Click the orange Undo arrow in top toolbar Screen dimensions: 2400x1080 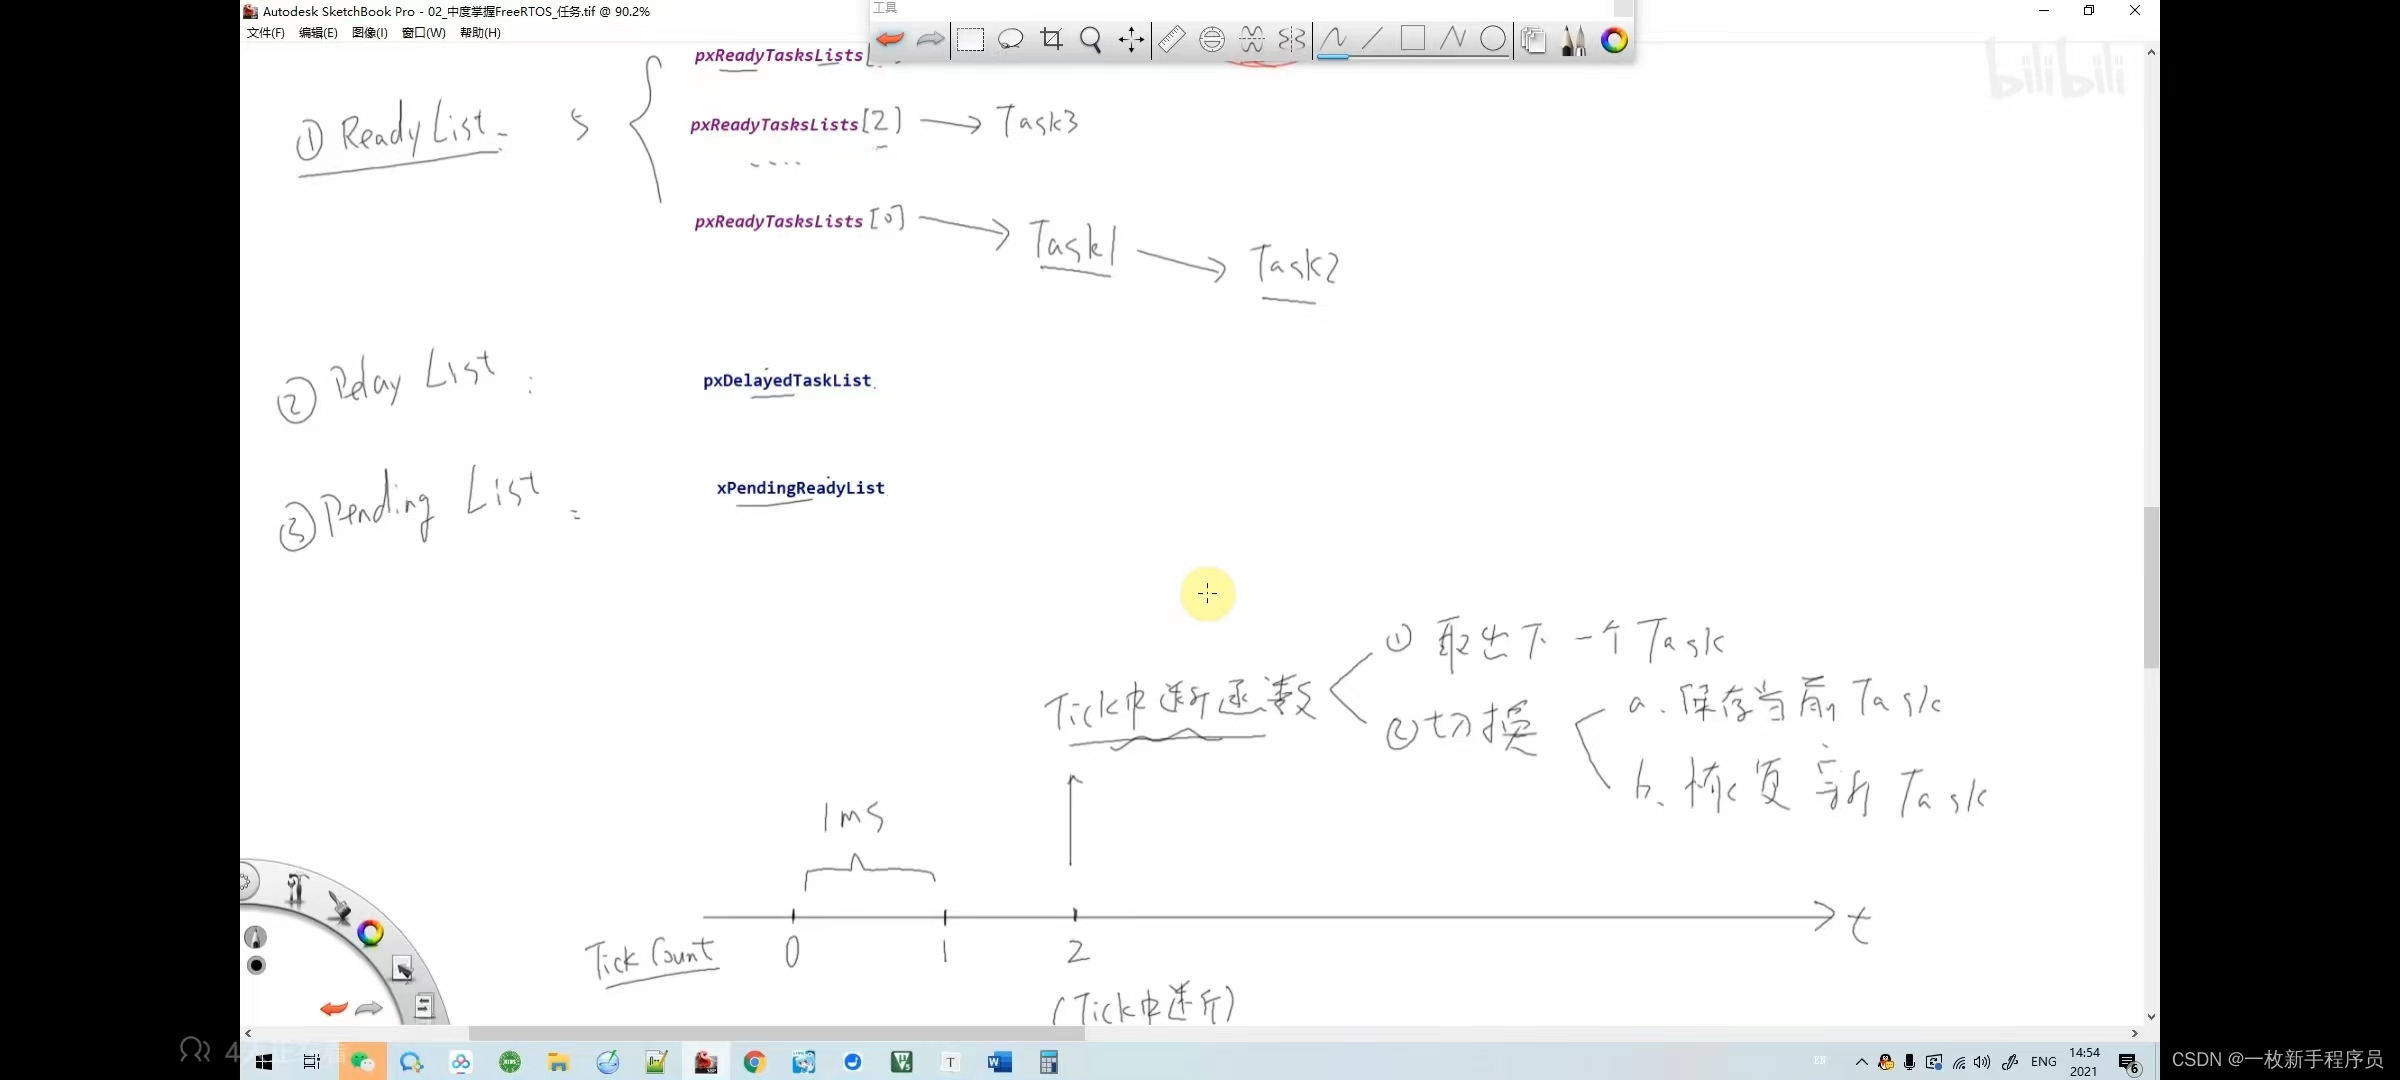pyautogui.click(x=890, y=40)
